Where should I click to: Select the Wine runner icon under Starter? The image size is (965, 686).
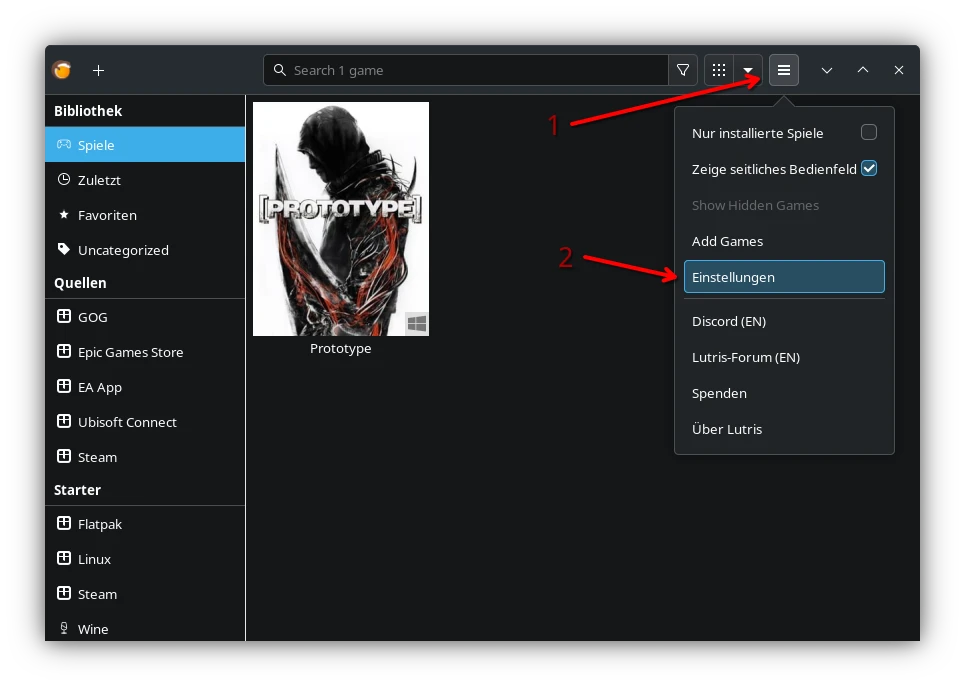[x=63, y=628]
